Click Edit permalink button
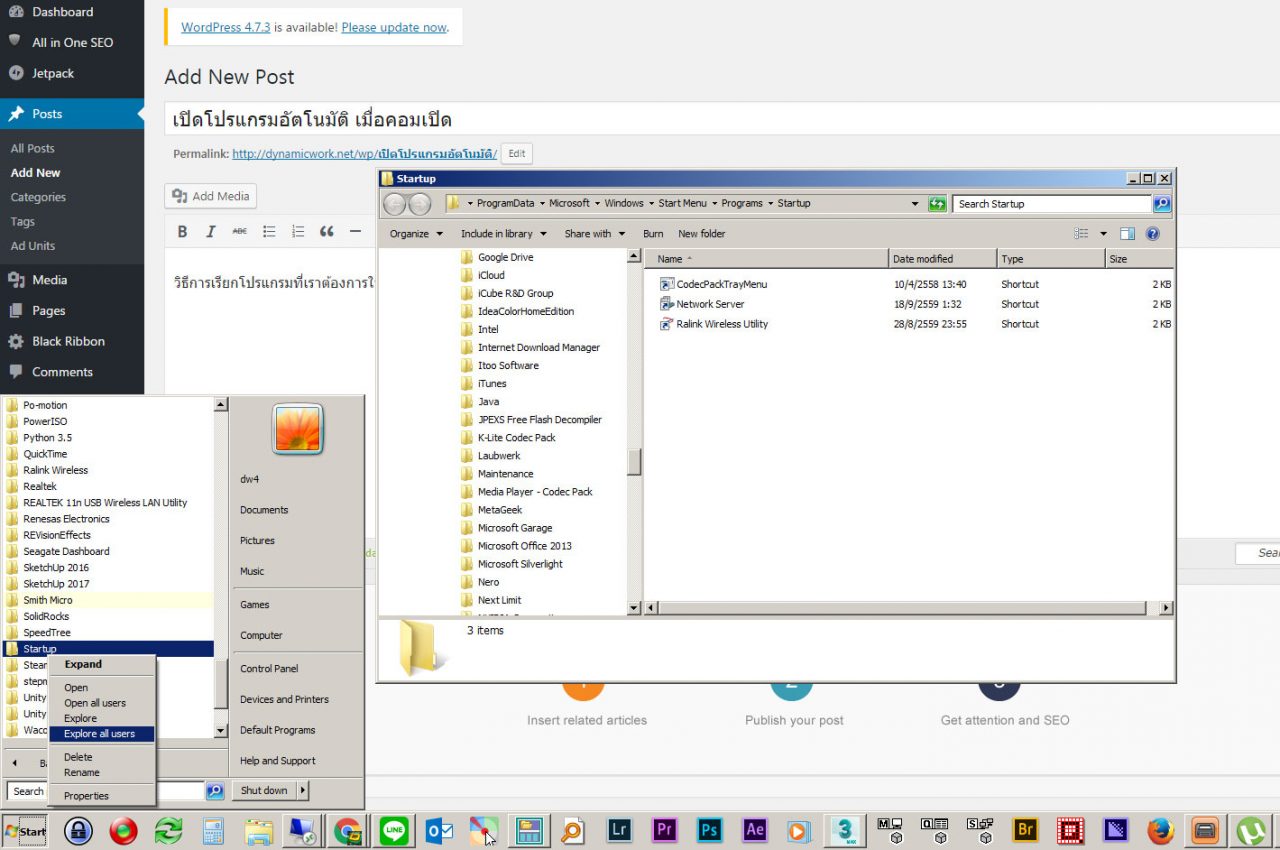This screenshot has height=850, width=1280. [516, 154]
